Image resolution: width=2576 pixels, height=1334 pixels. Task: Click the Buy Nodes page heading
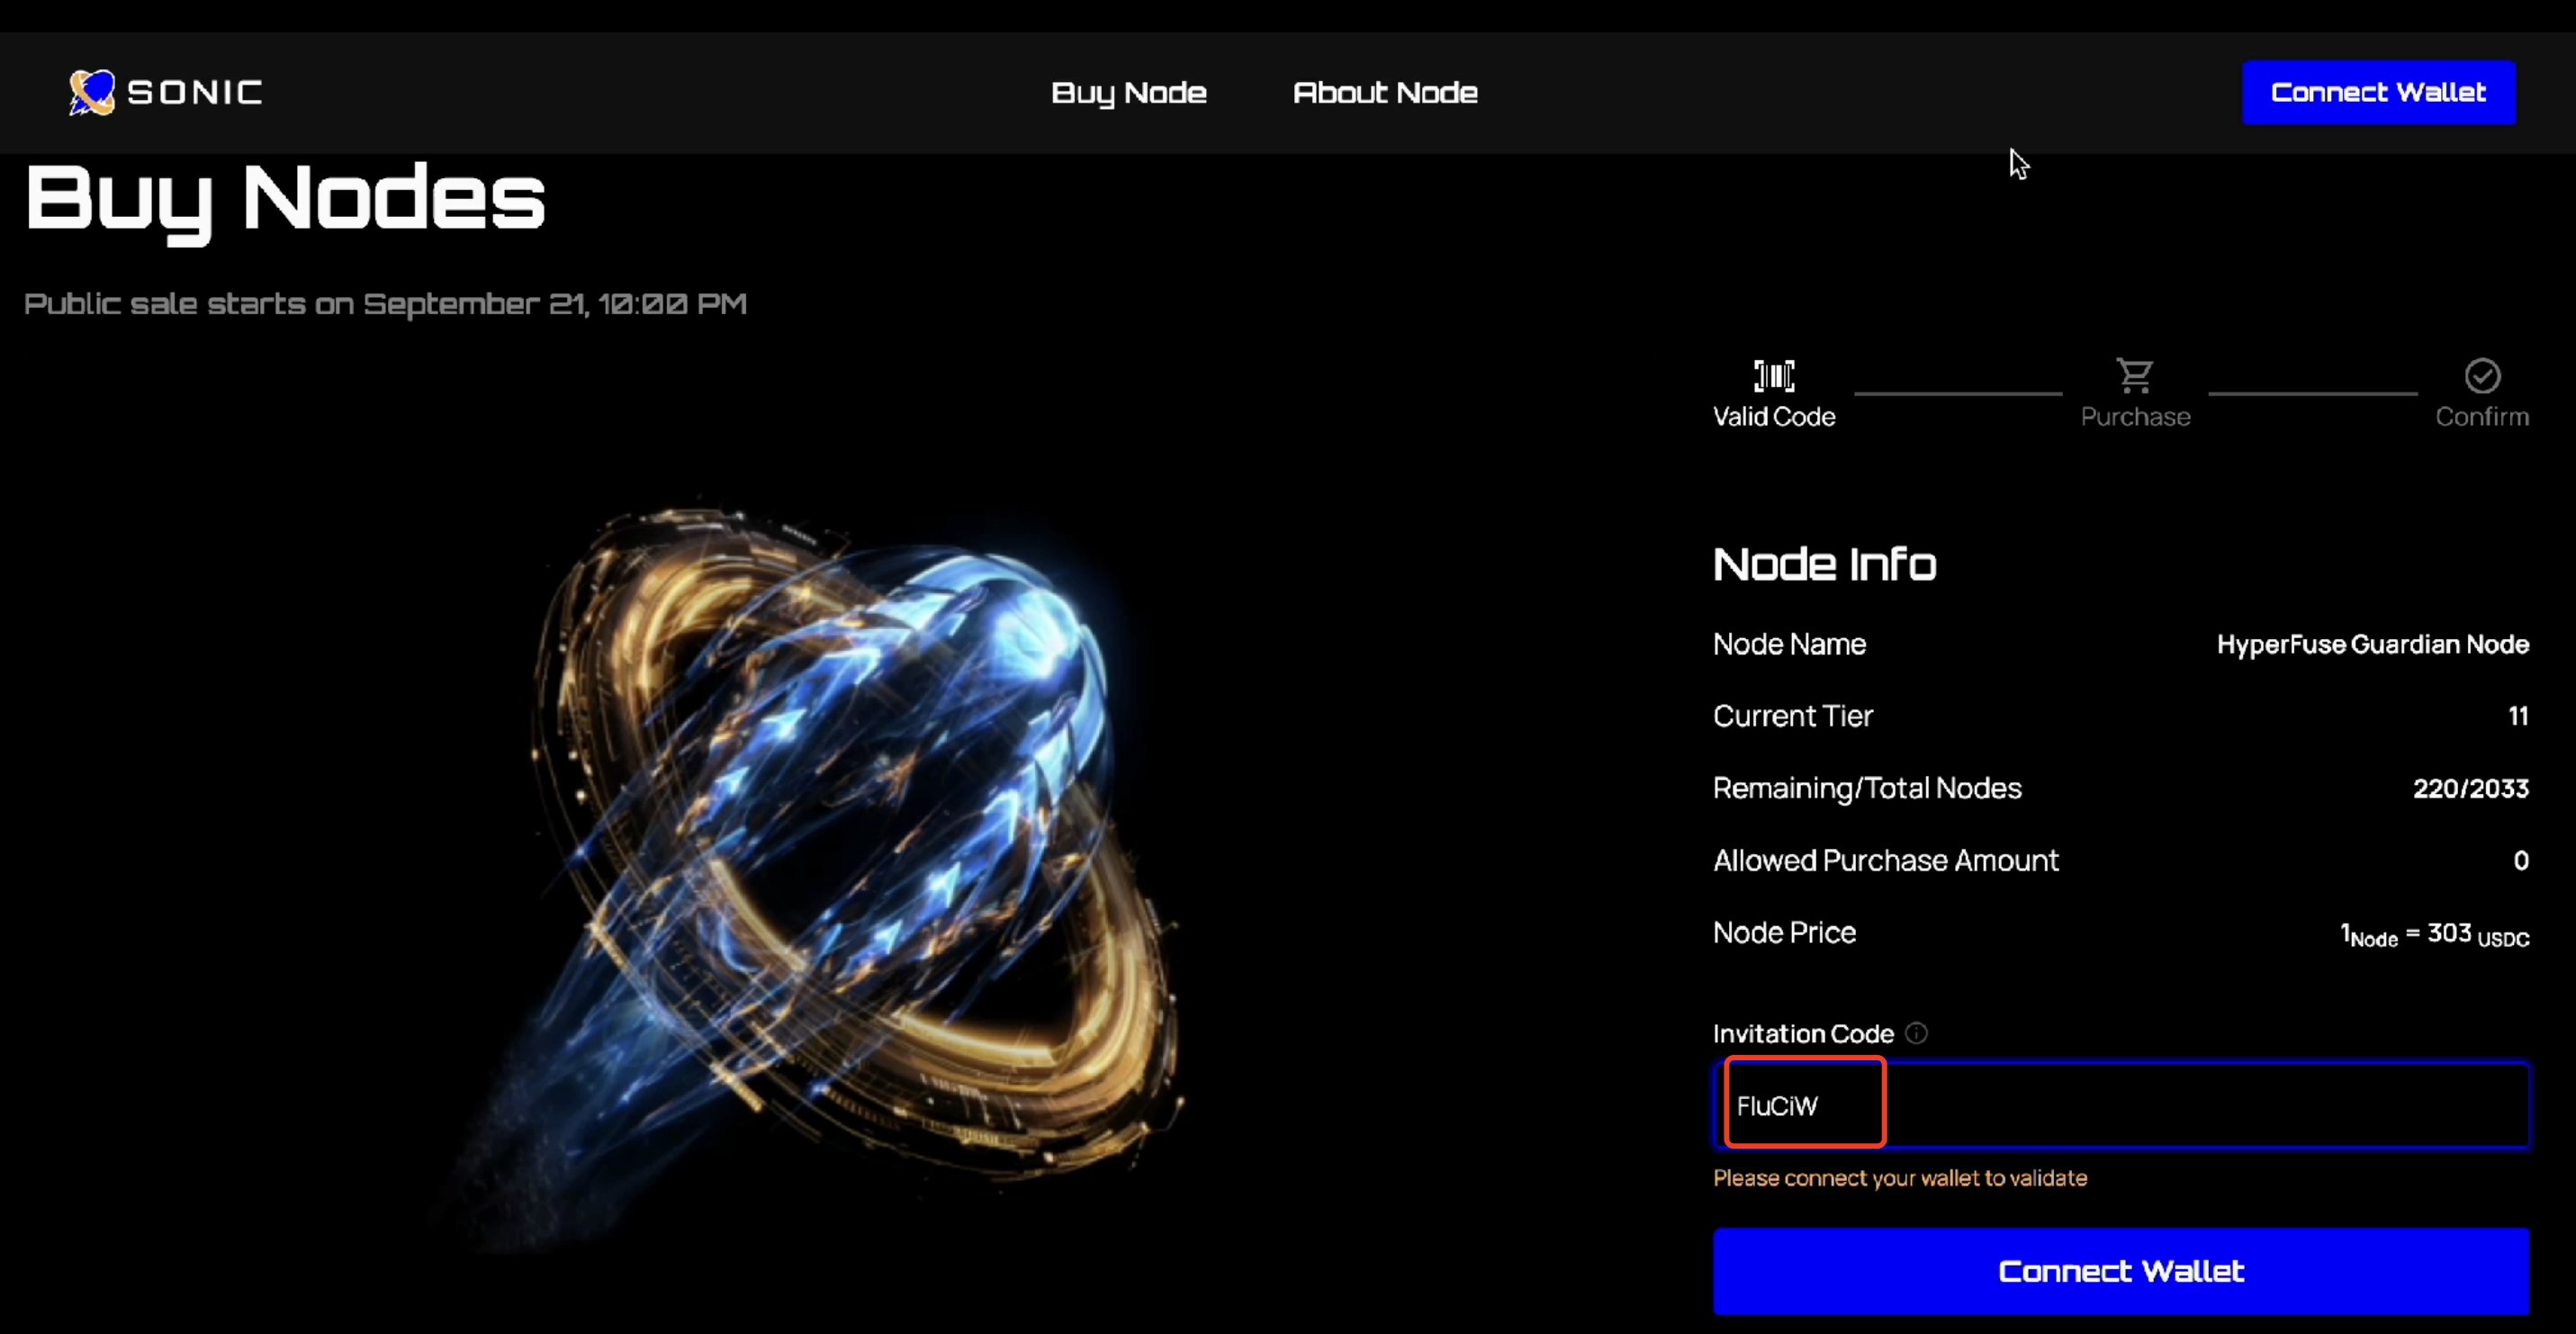click(x=285, y=198)
